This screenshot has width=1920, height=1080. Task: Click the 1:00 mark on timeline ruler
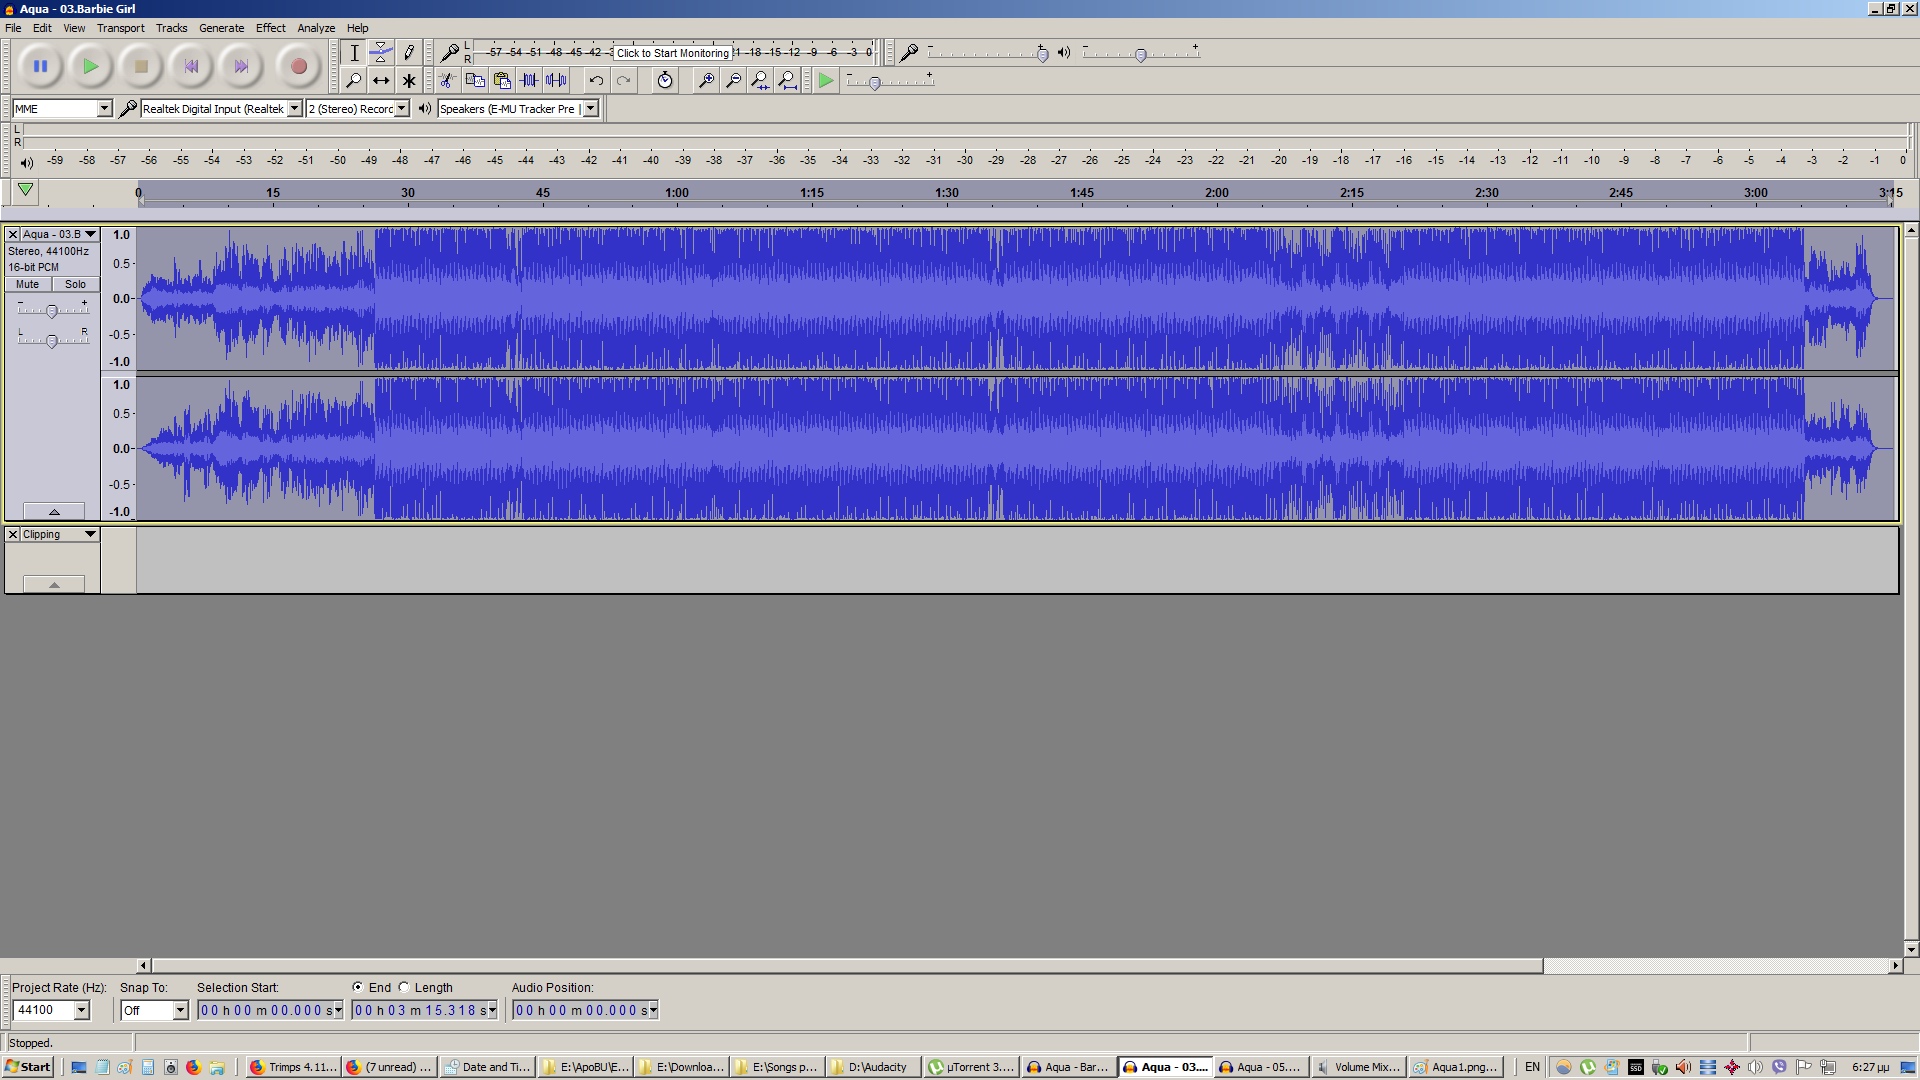tap(677, 193)
